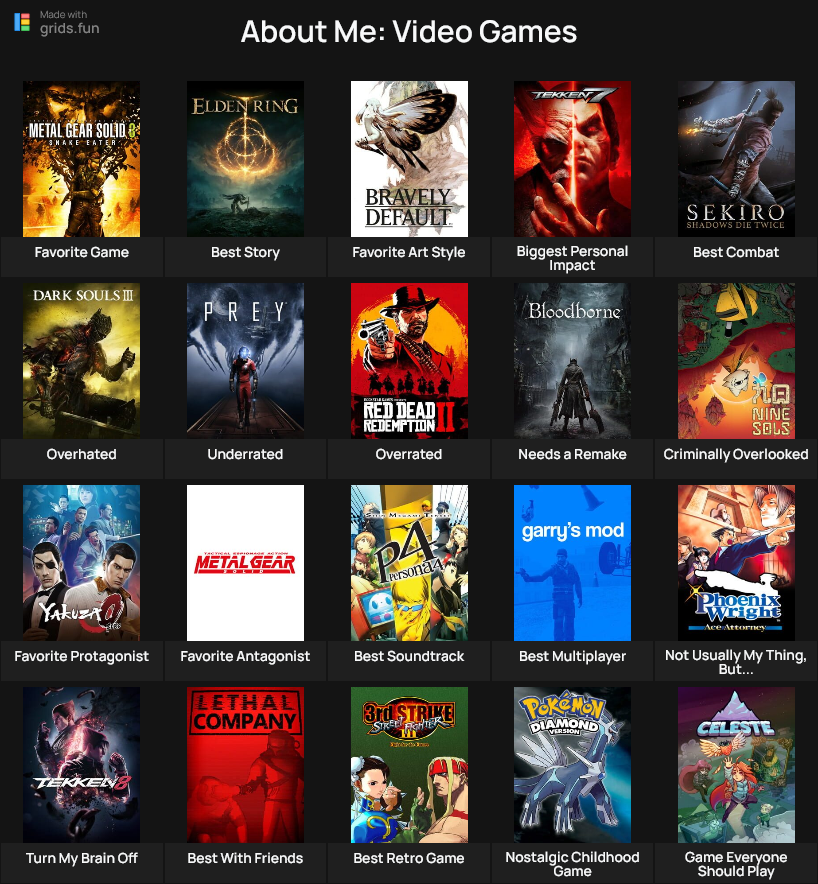Screen dimensions: 818x884
Task: Click the 'Game Everyone Should Play' label
Action: [736, 864]
